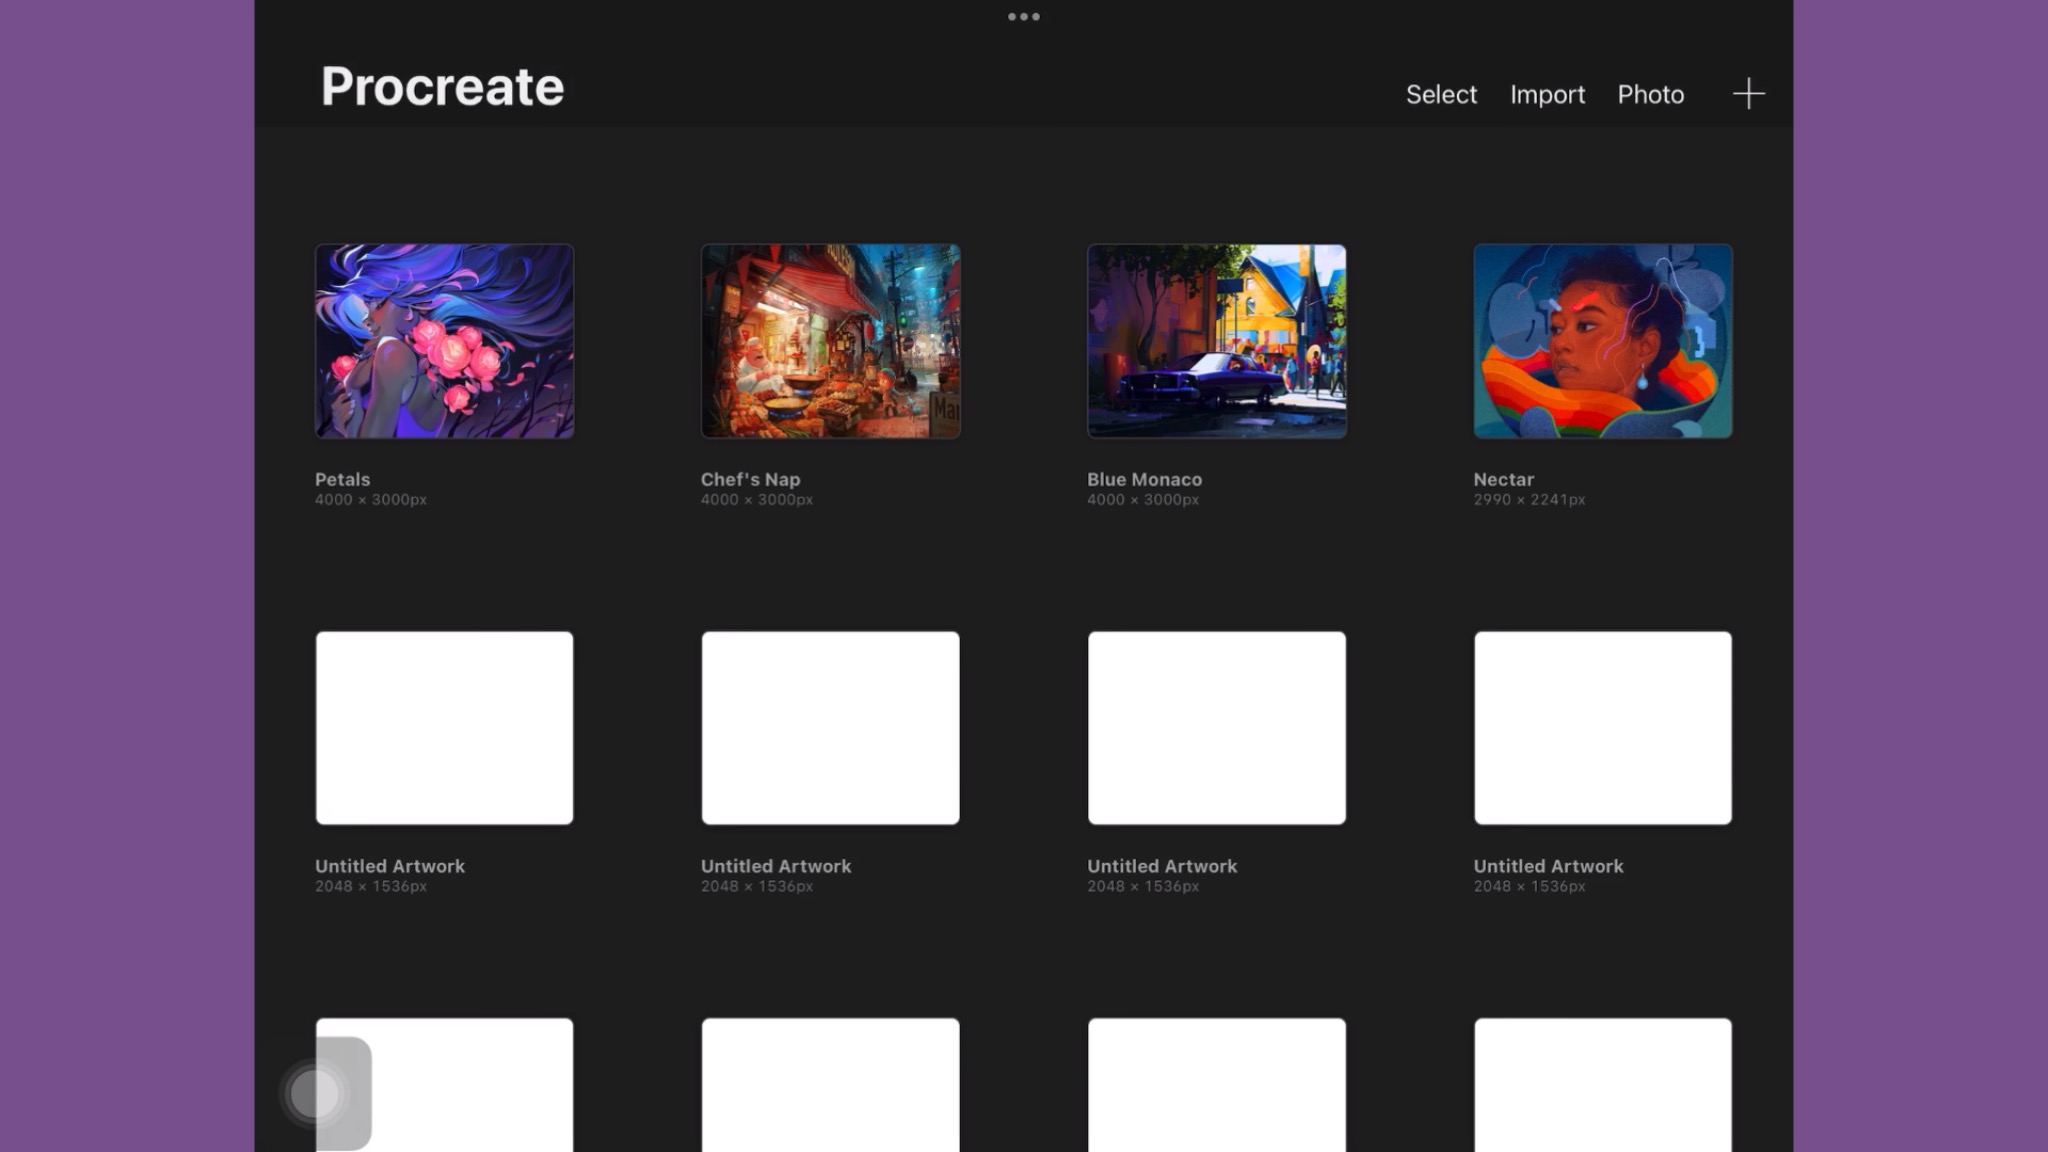Open the Petals artwork thumbnail
Viewport: 2048px width, 1152px height.
(444, 341)
